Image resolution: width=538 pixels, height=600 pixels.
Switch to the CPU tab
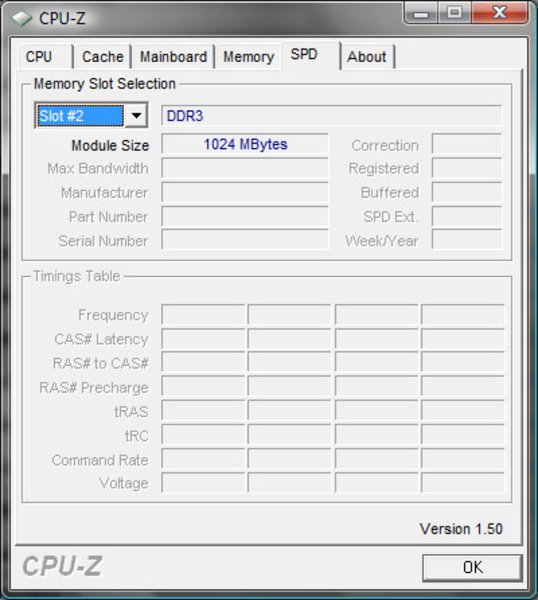(x=46, y=57)
